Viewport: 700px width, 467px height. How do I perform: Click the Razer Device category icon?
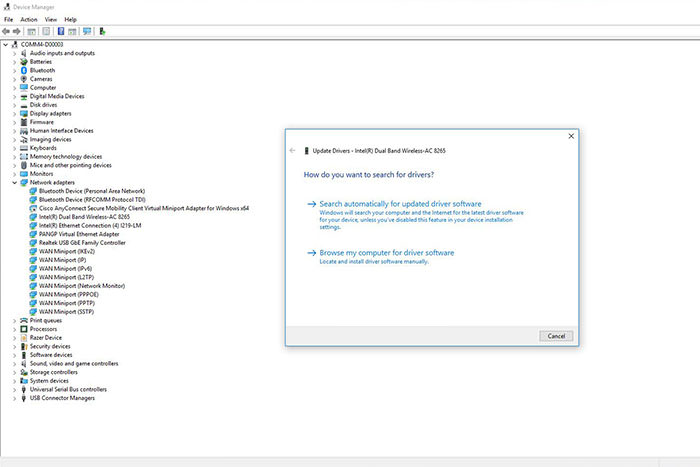24,337
